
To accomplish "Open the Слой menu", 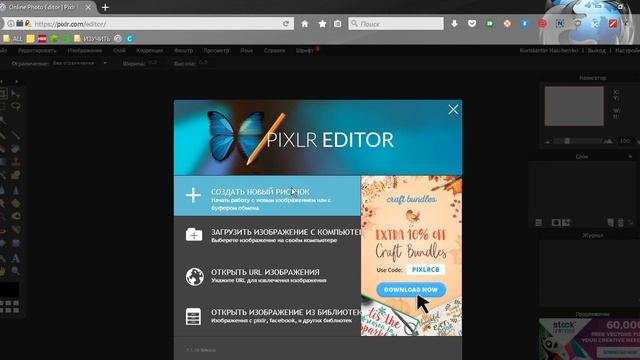I will pyautogui.click(x=119, y=51).
